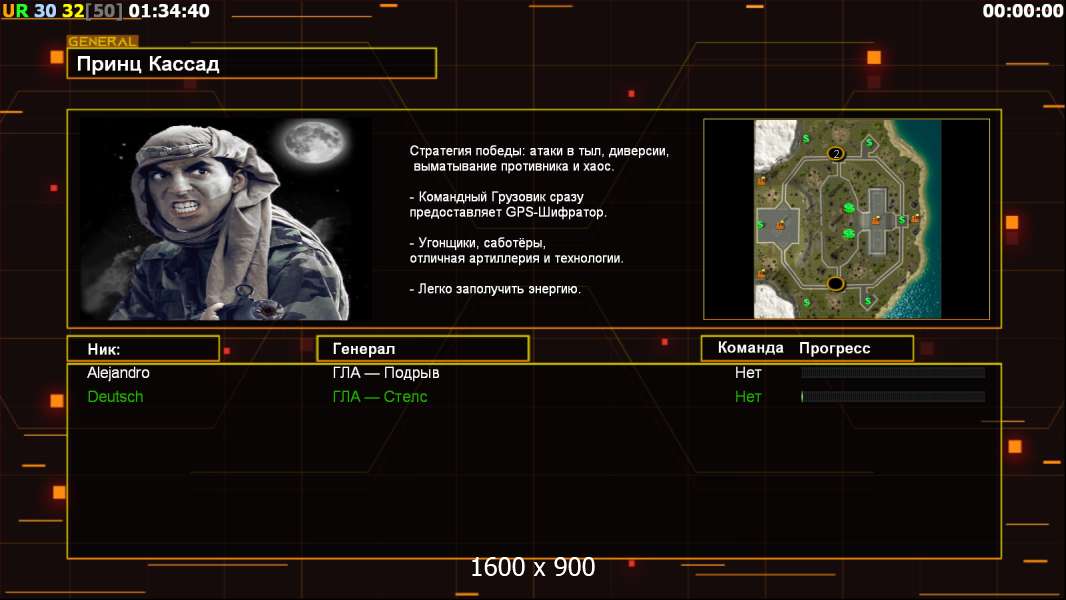Select the 'Генерал' column header
Screen dimensions: 1066x600
[422, 349]
